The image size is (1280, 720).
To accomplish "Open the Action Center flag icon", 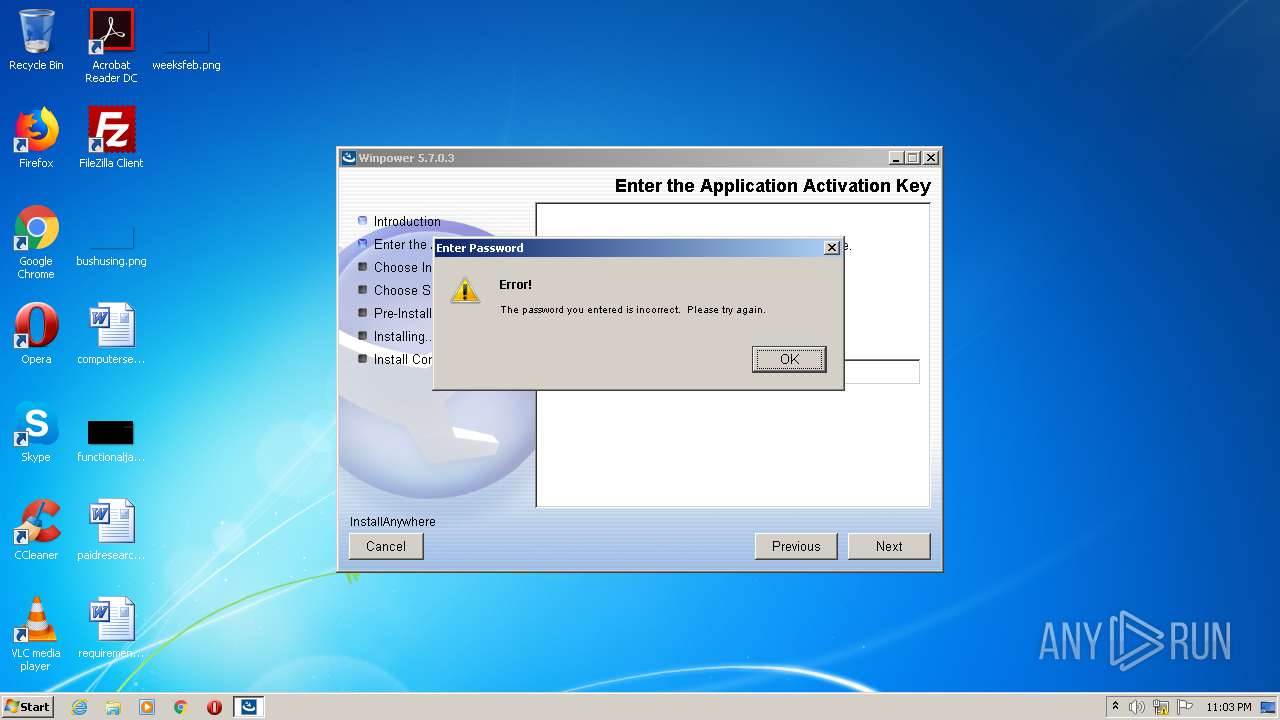I will point(1184,707).
